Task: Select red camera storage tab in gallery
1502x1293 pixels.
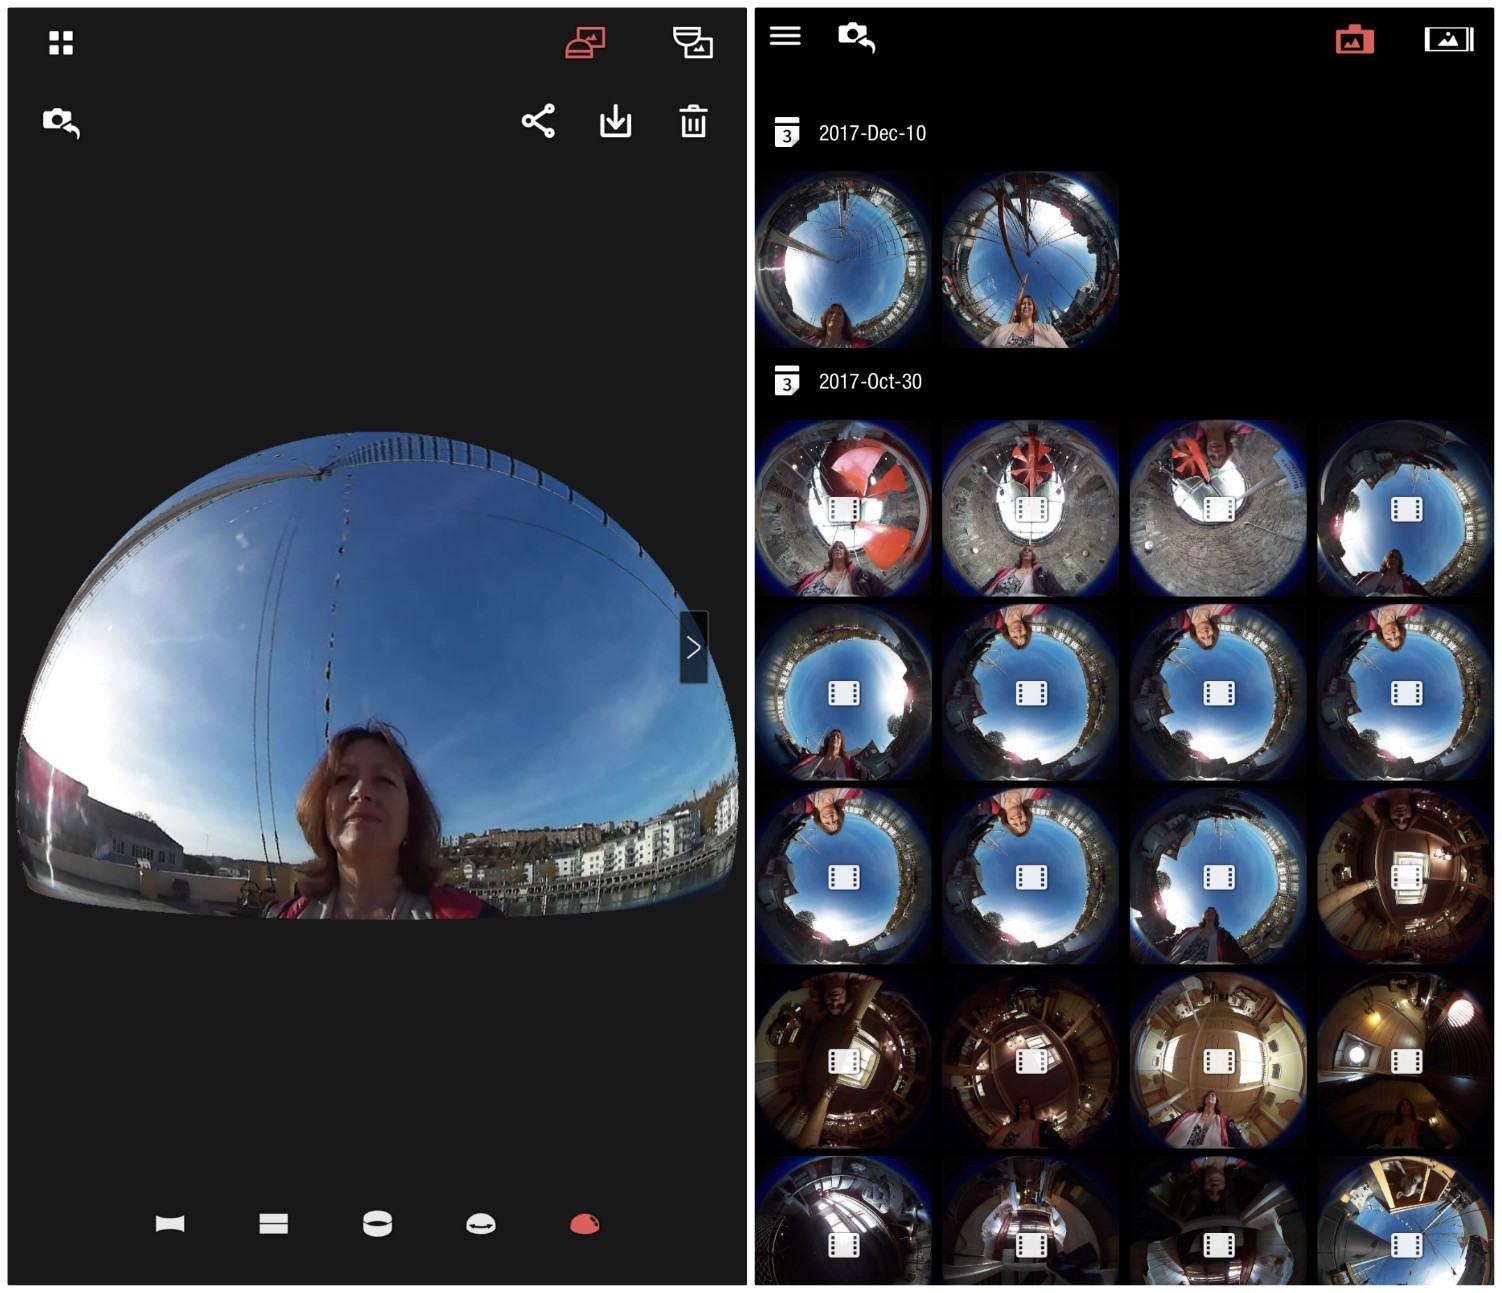Action: point(1354,40)
